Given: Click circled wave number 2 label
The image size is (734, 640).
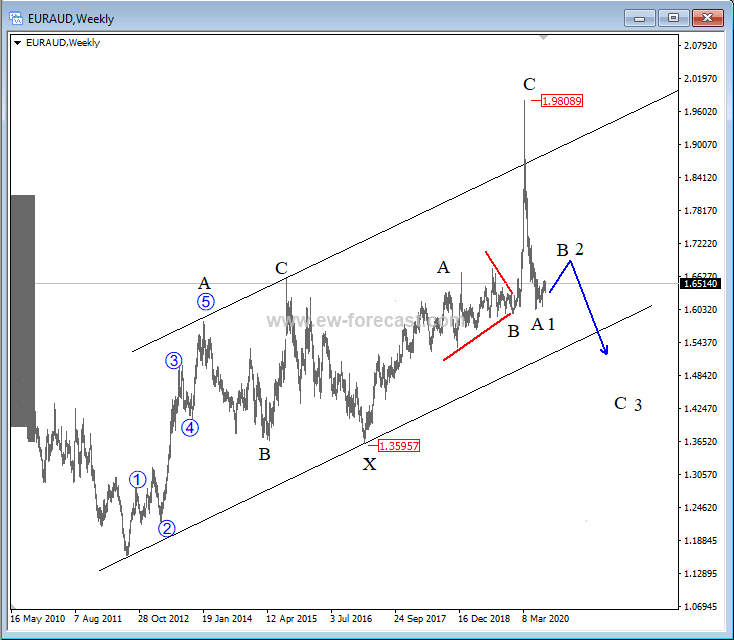Looking at the screenshot, I should (167, 528).
